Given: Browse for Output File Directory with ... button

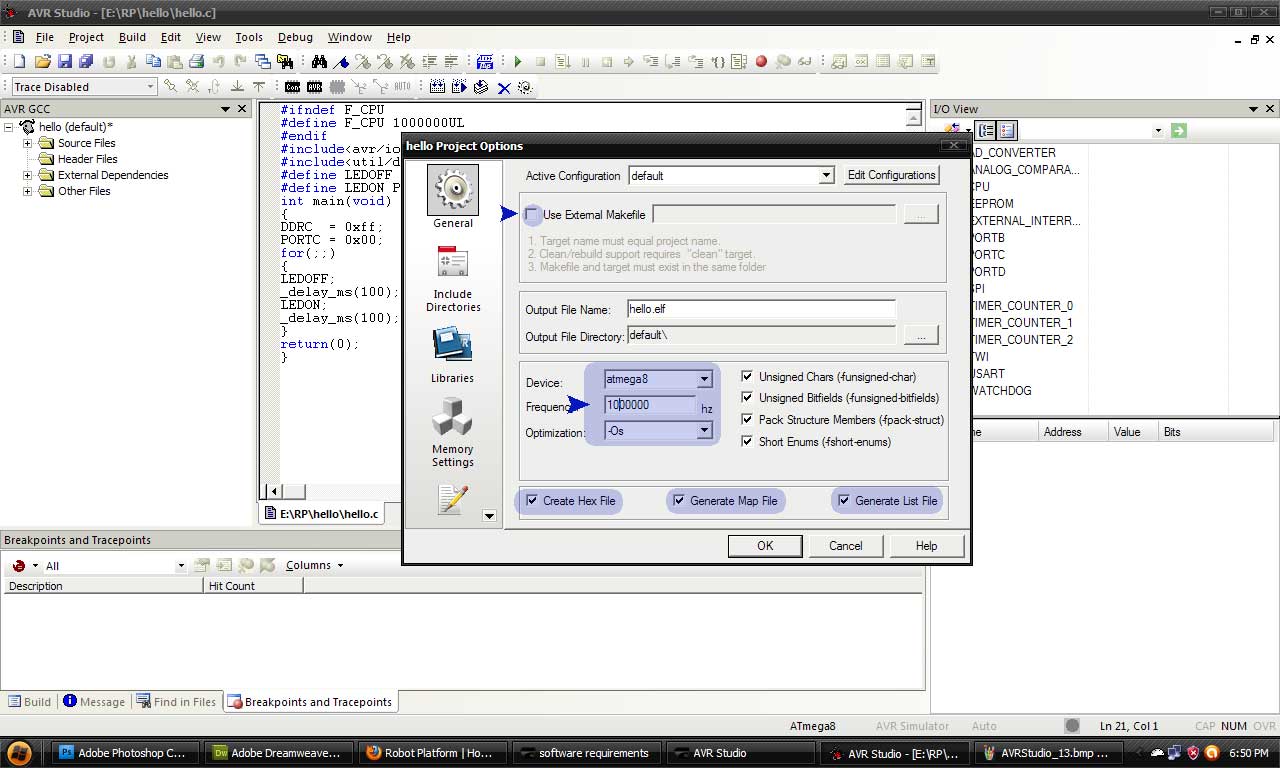Looking at the screenshot, I should coord(921,335).
